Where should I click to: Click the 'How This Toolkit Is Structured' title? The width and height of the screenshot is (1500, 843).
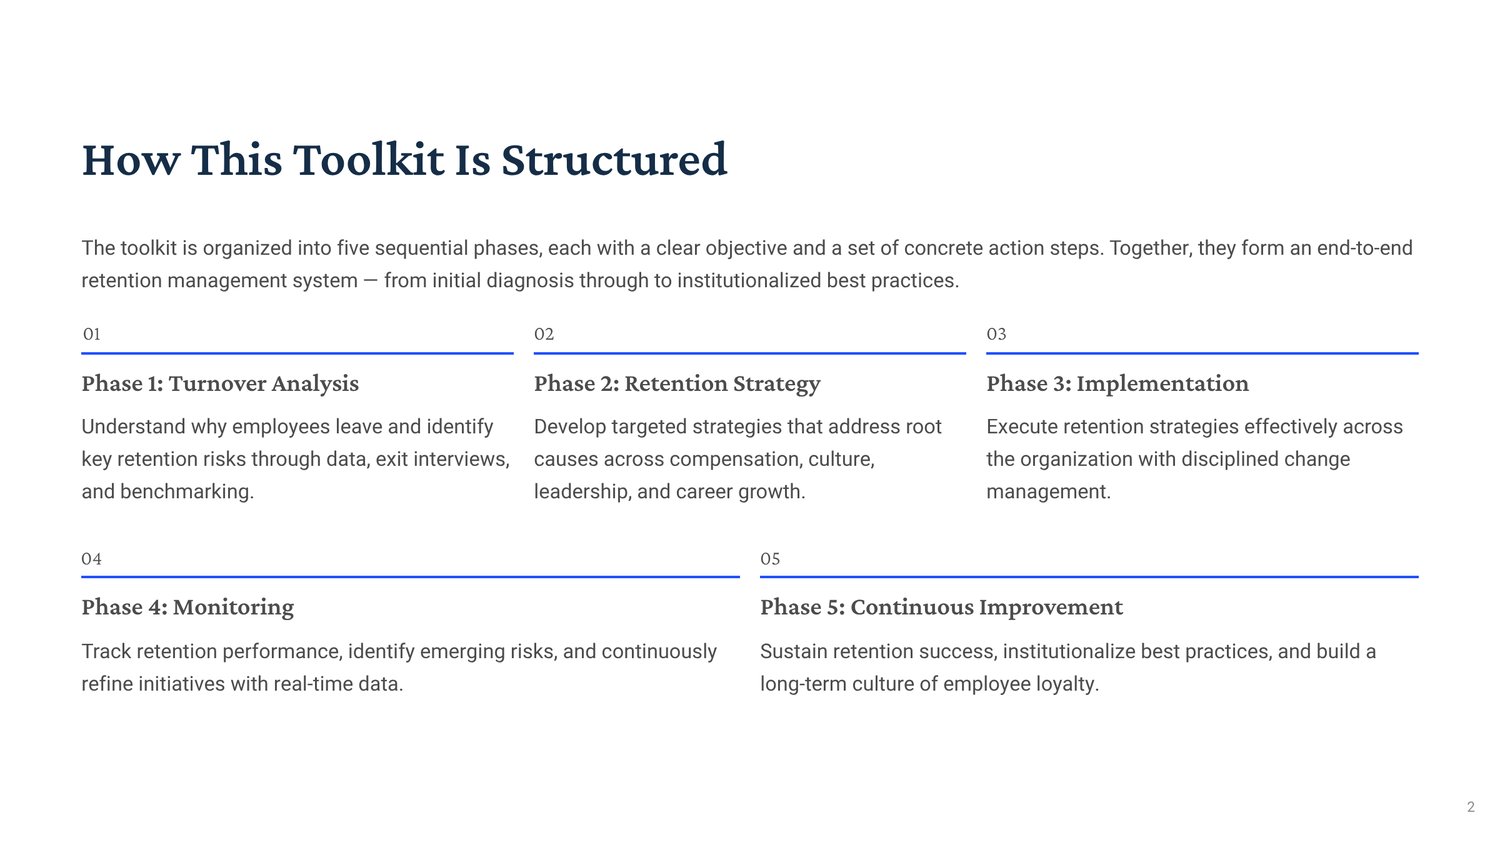[x=404, y=160]
